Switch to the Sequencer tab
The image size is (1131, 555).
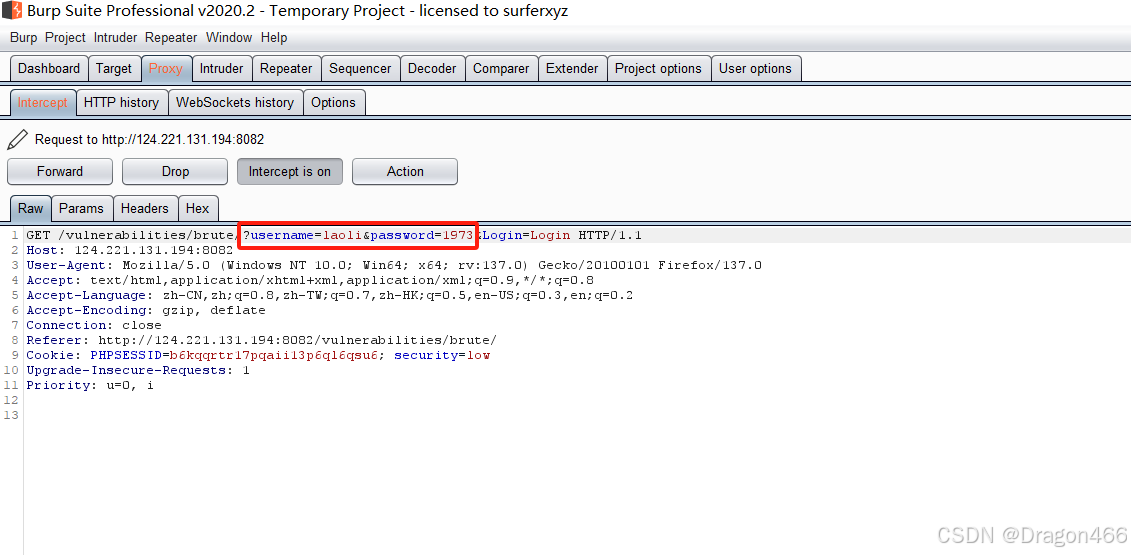(360, 69)
